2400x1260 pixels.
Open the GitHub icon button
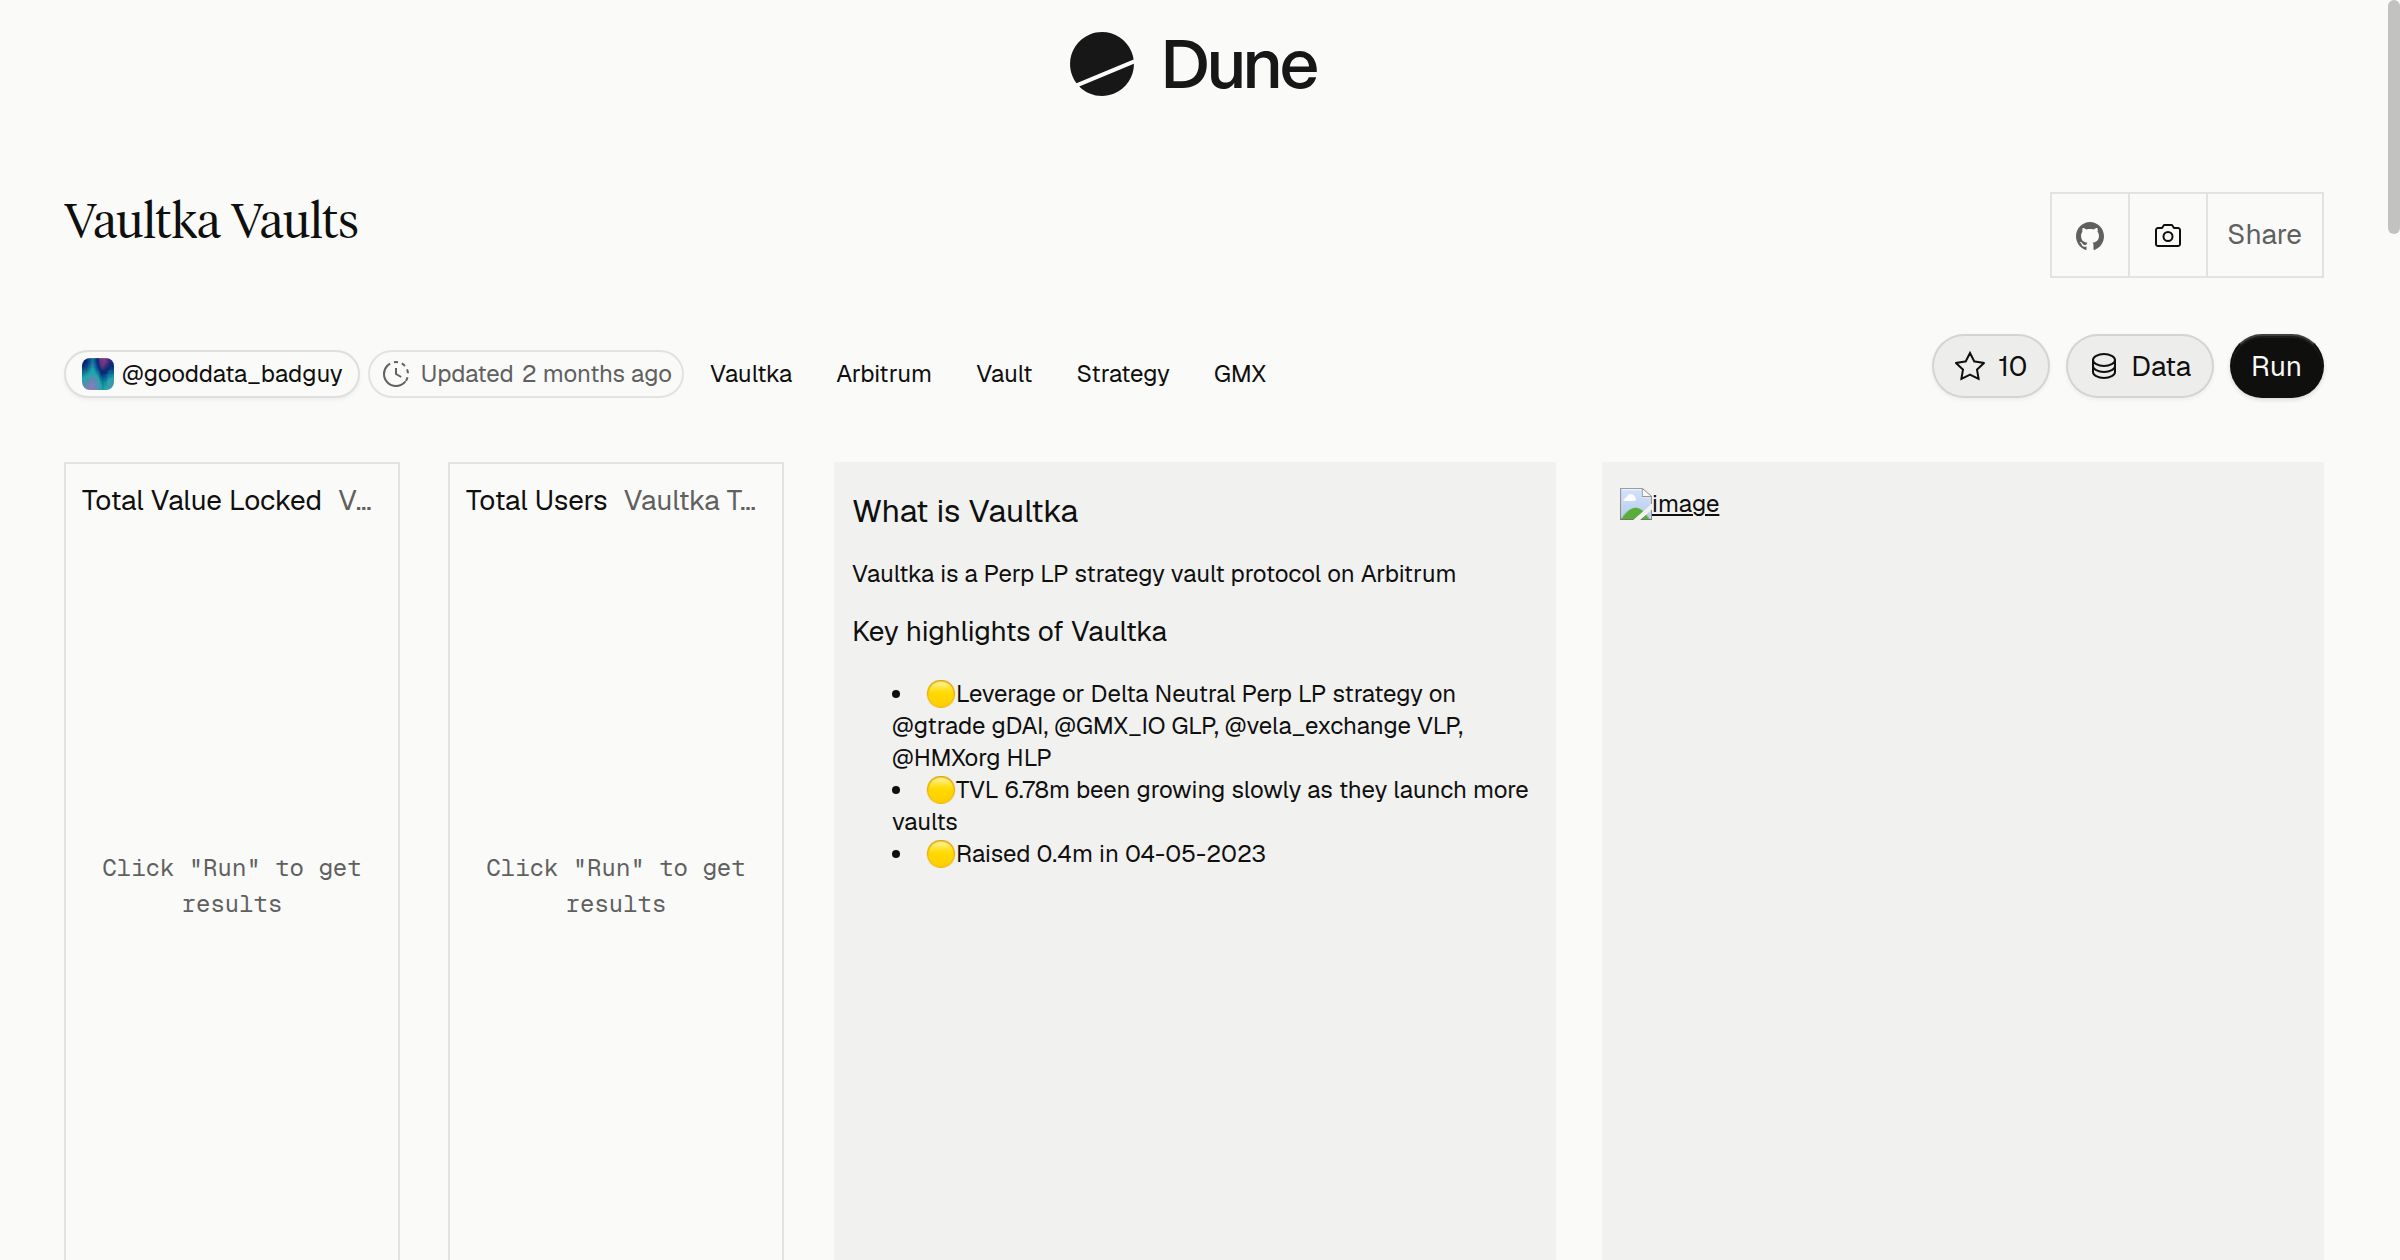2090,235
